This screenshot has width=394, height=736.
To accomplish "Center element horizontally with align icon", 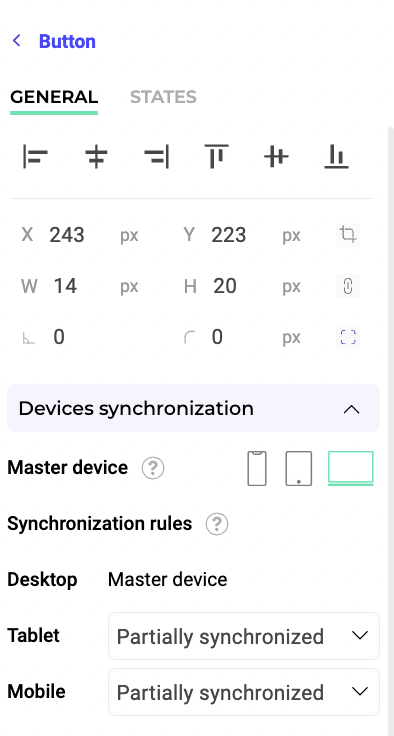I will pos(96,157).
